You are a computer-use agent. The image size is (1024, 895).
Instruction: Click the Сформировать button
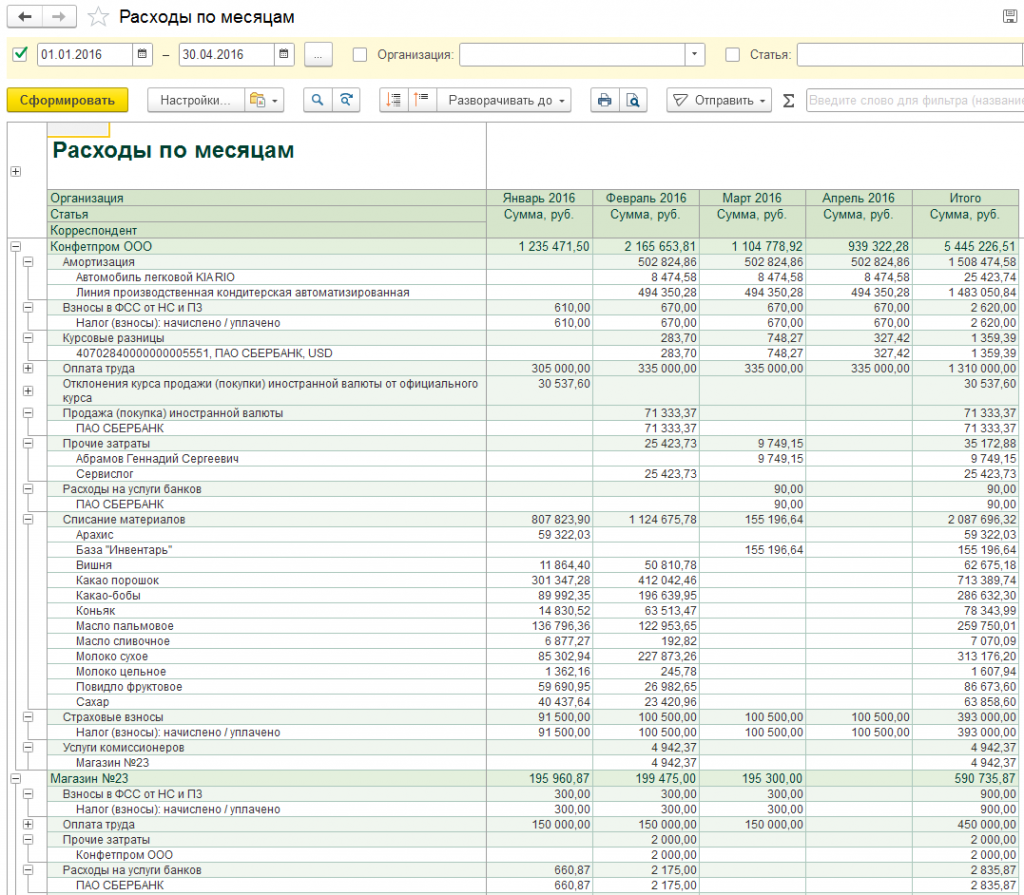pos(68,100)
